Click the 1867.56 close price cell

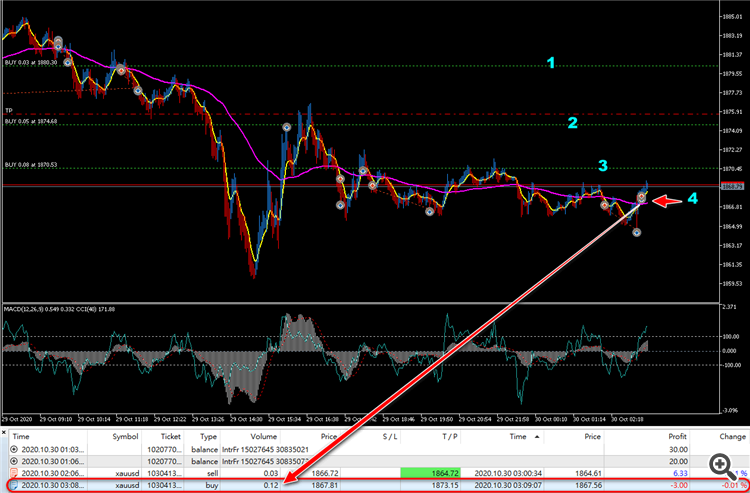[589, 485]
